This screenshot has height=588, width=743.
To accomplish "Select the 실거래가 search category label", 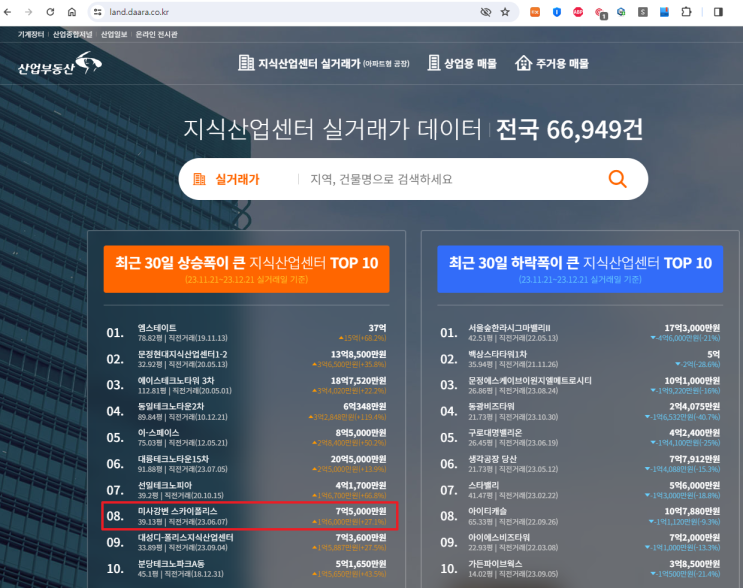I will 237,179.
